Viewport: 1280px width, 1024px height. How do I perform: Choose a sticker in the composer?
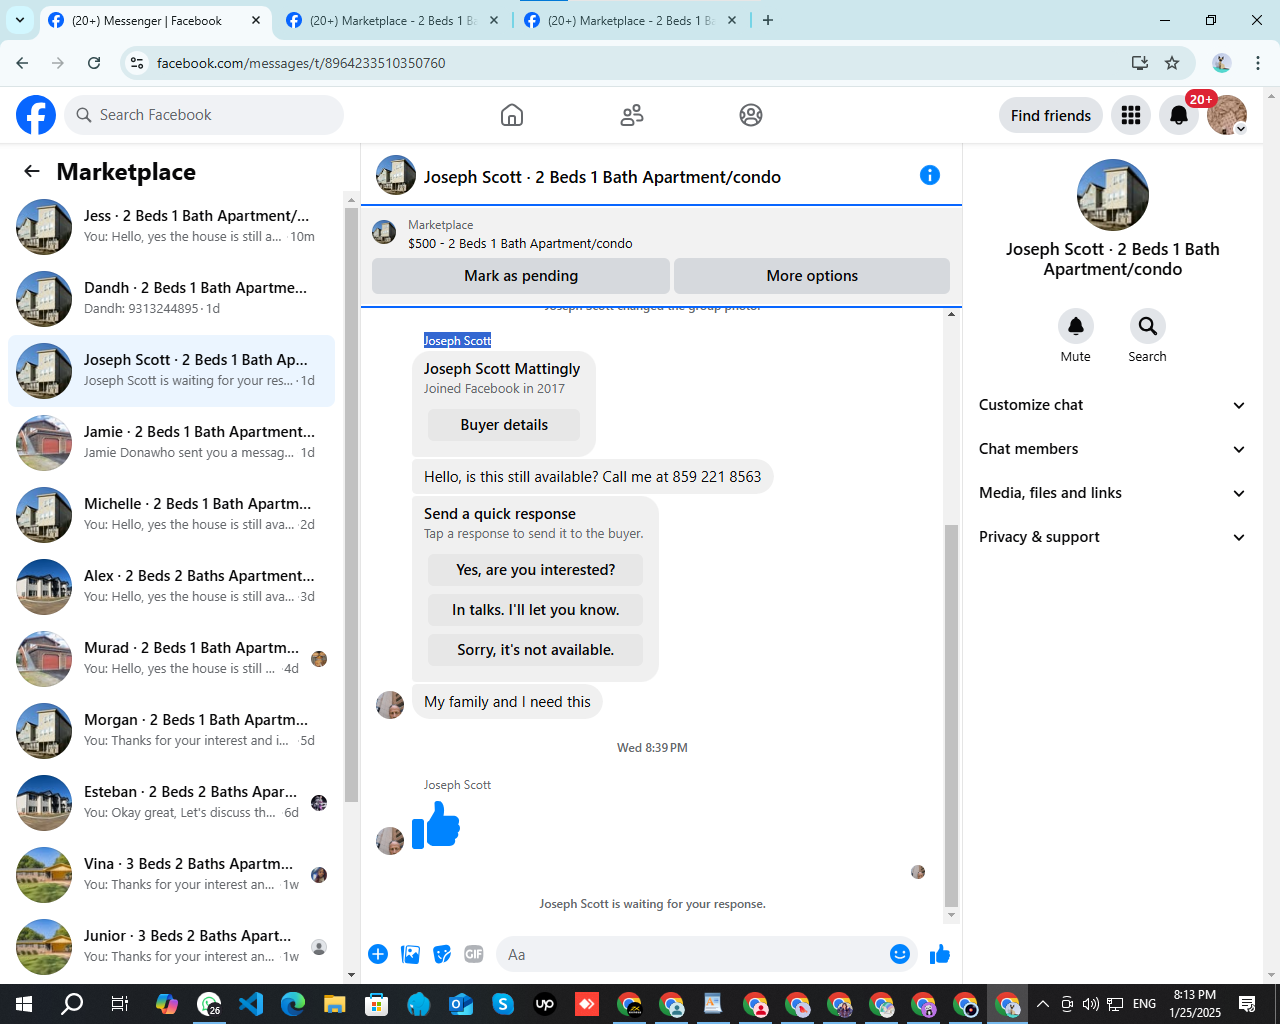(442, 954)
